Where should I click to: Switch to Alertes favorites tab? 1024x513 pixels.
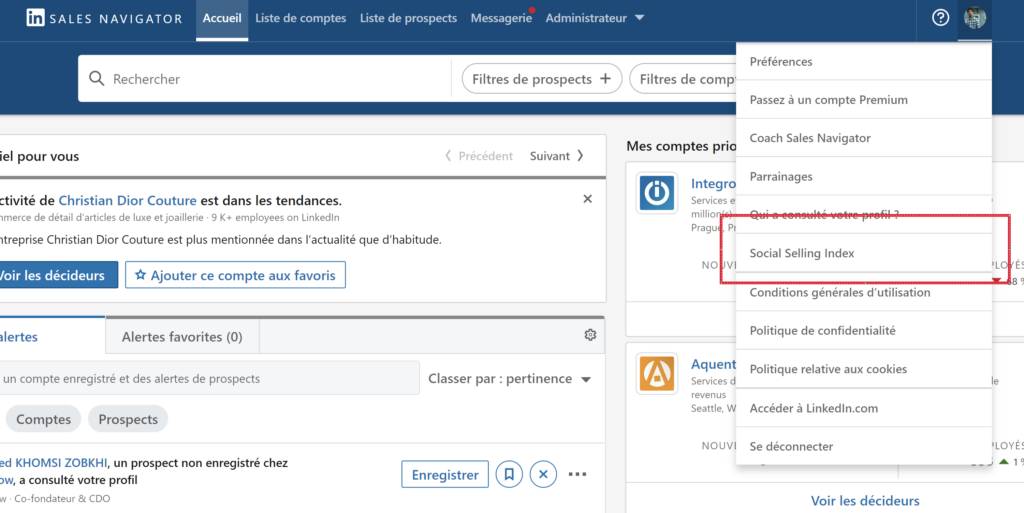click(x=182, y=337)
